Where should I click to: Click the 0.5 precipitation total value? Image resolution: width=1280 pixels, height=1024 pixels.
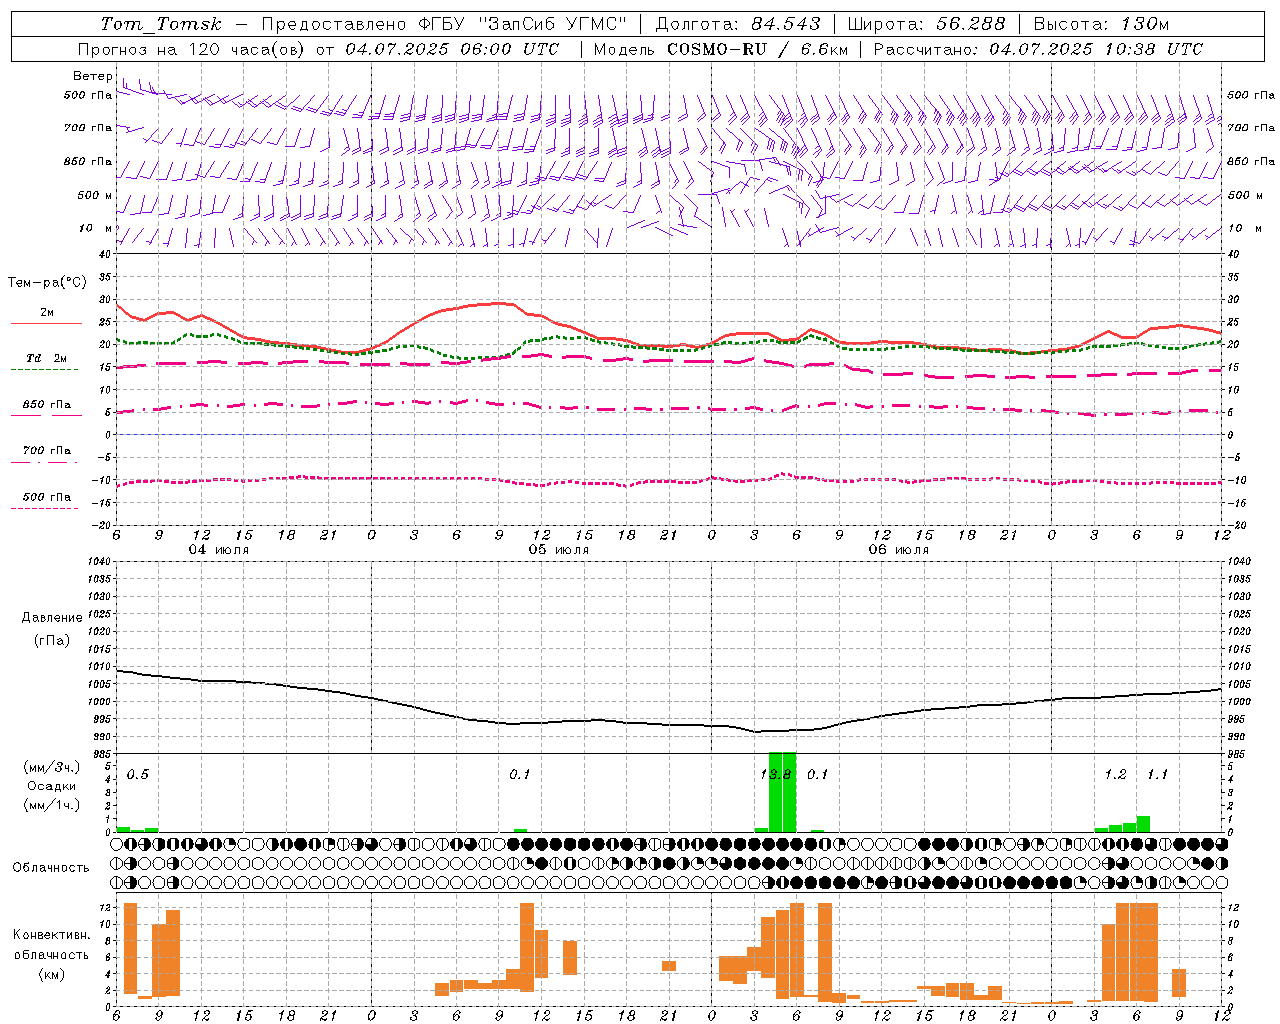pyautogui.click(x=138, y=775)
